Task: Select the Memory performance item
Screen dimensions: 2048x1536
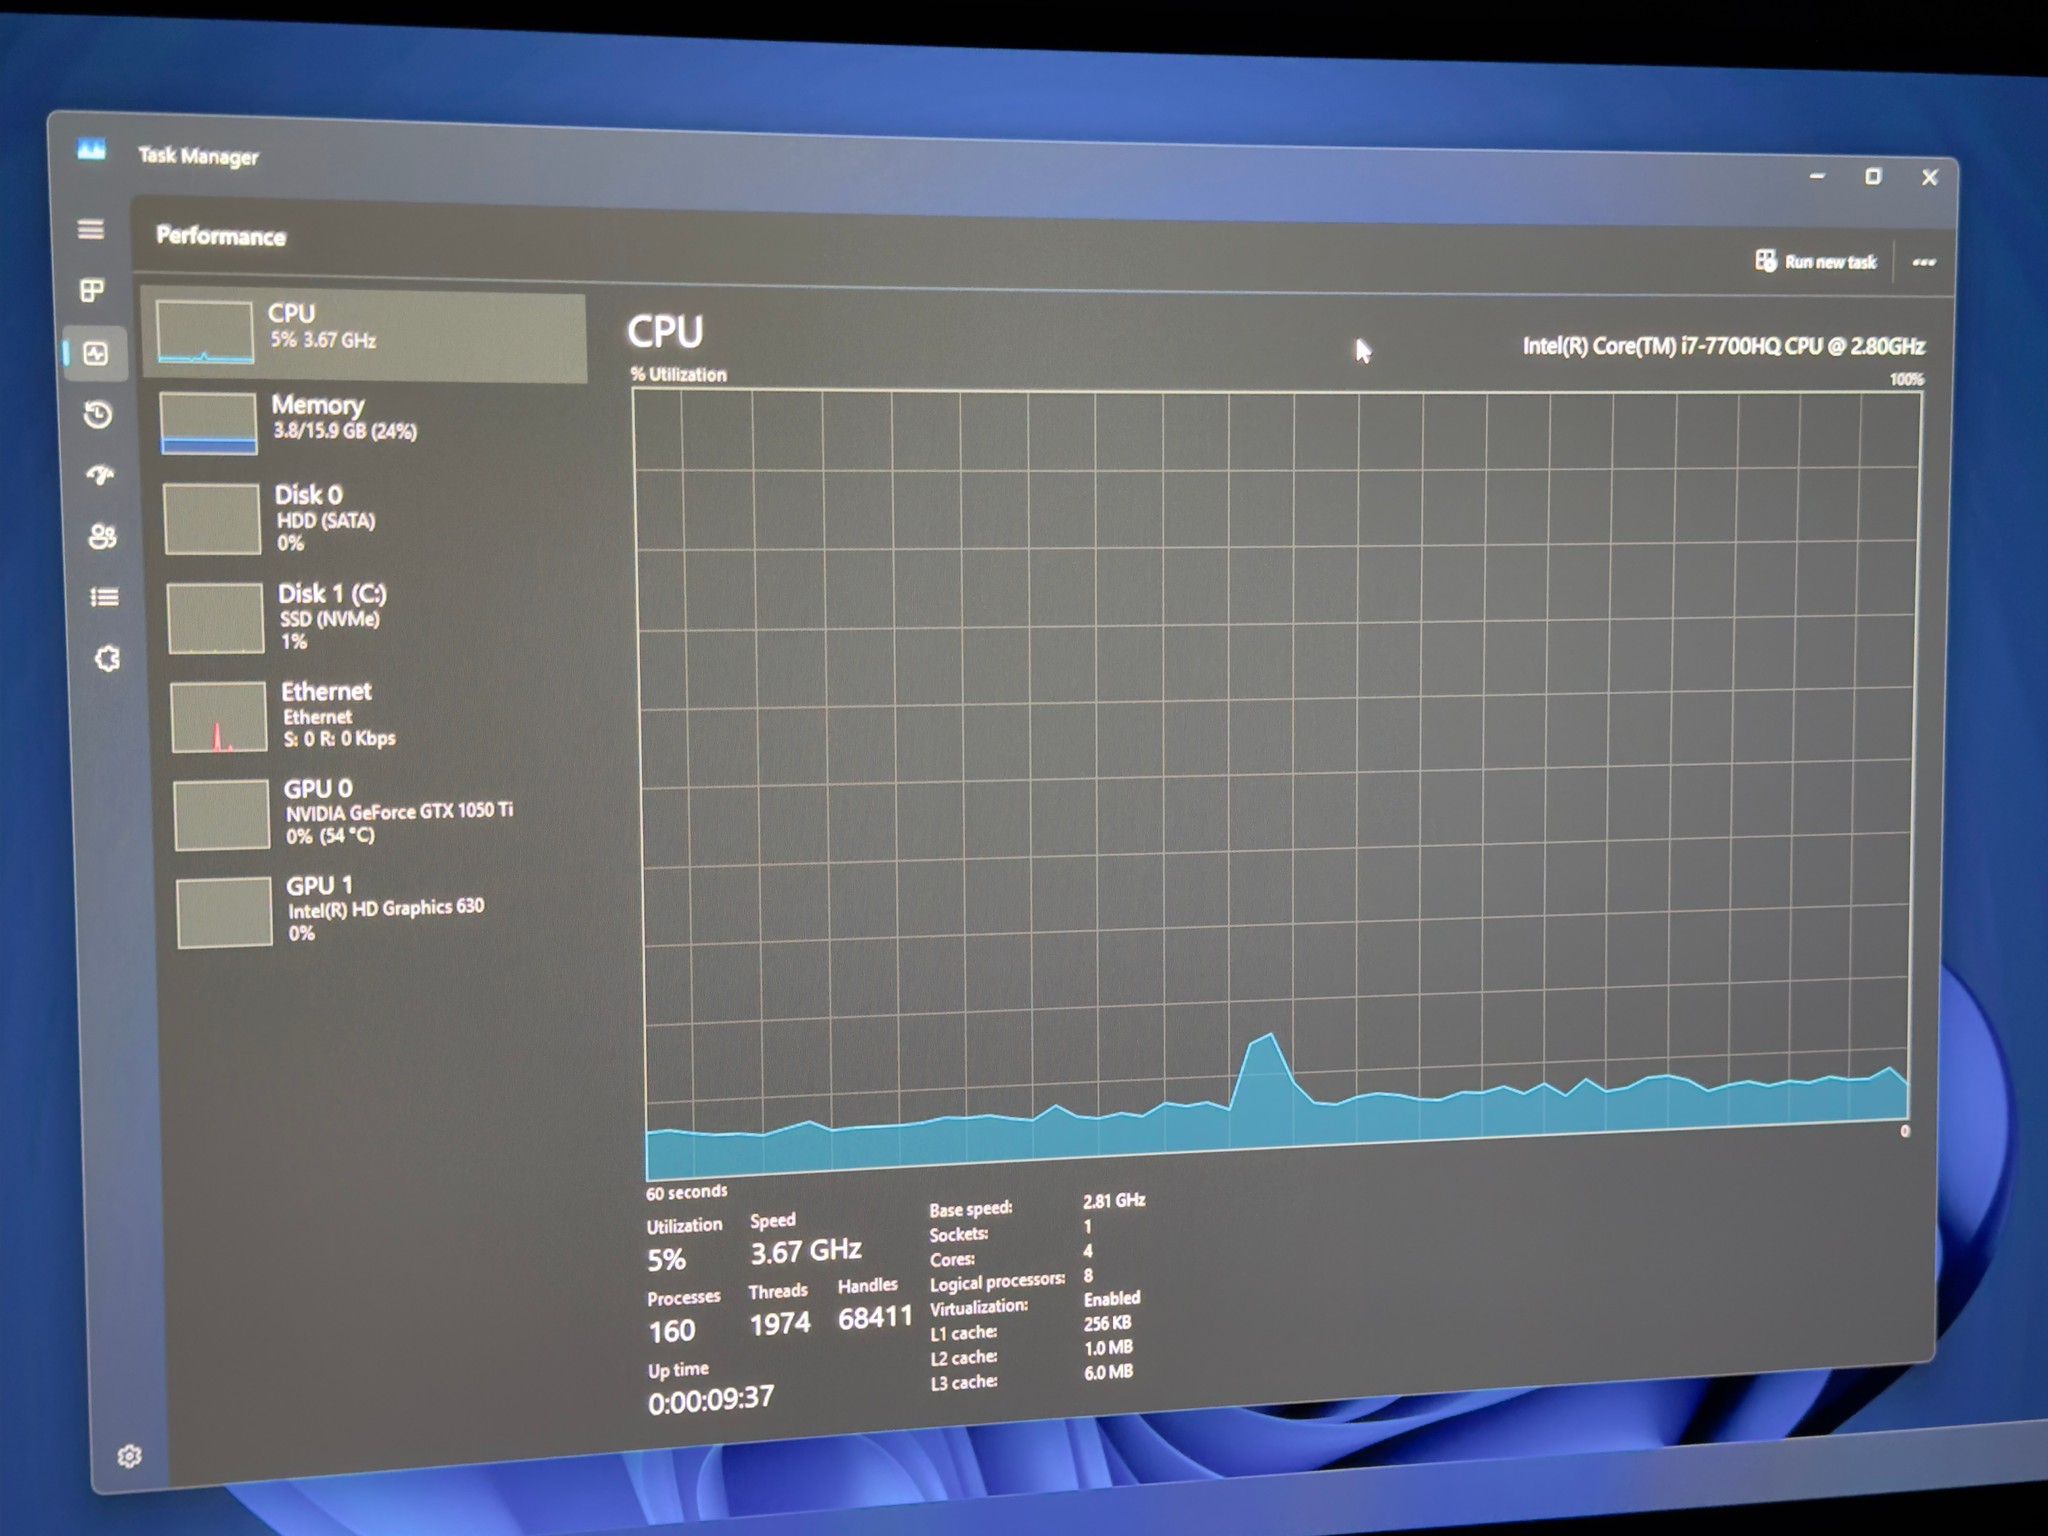Action: (370, 421)
